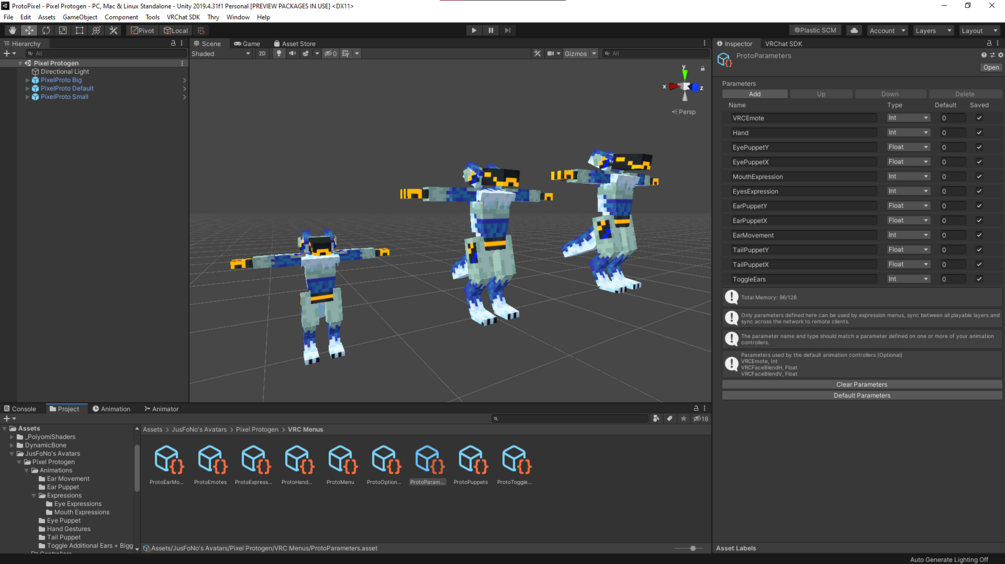Select the Hand tool in toolbar
The image size is (1005, 564).
(12, 30)
